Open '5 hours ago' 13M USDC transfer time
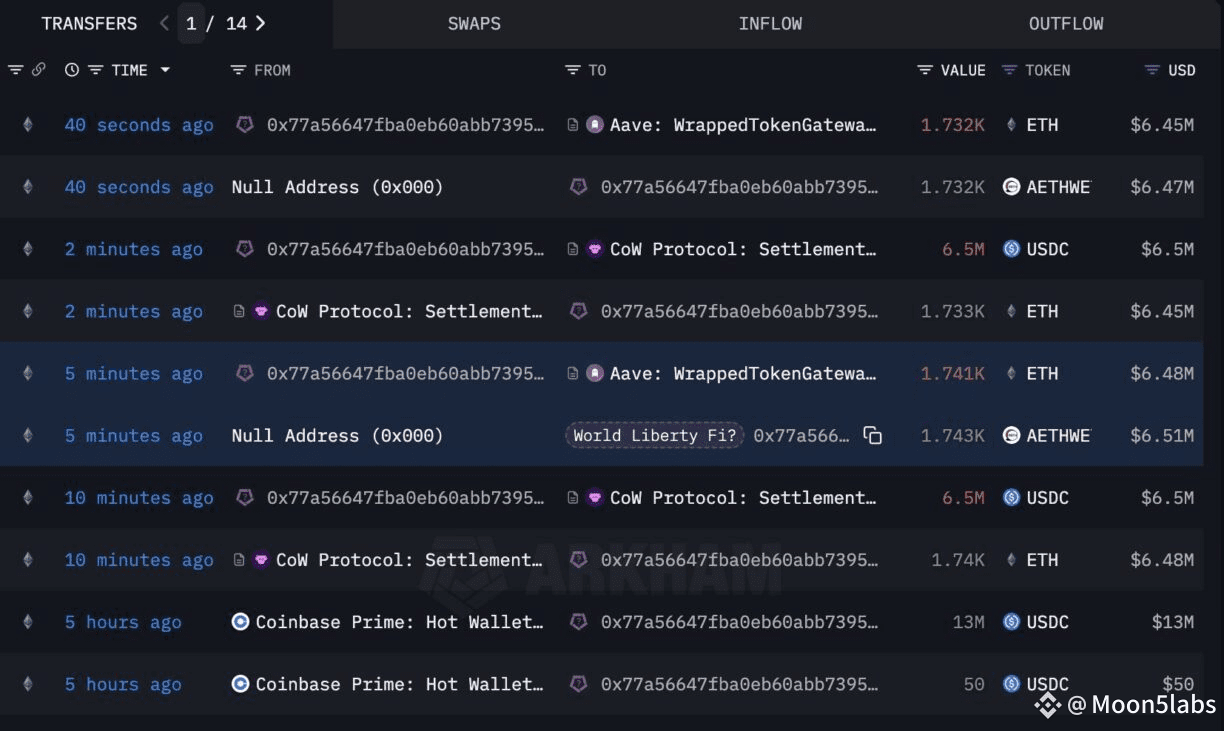Viewport: 1224px width, 731px height. coord(123,622)
